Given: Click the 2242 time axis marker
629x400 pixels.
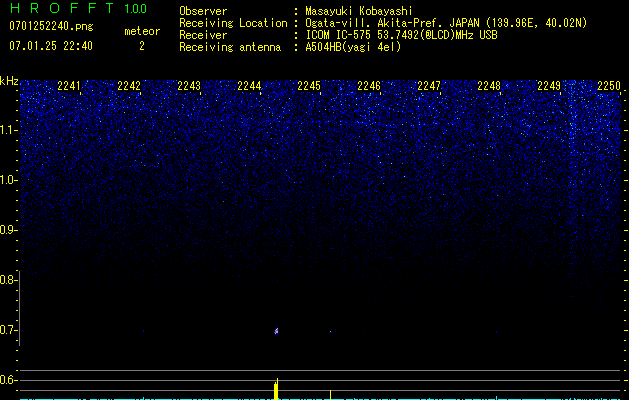Looking at the screenshot, I should point(129,86).
